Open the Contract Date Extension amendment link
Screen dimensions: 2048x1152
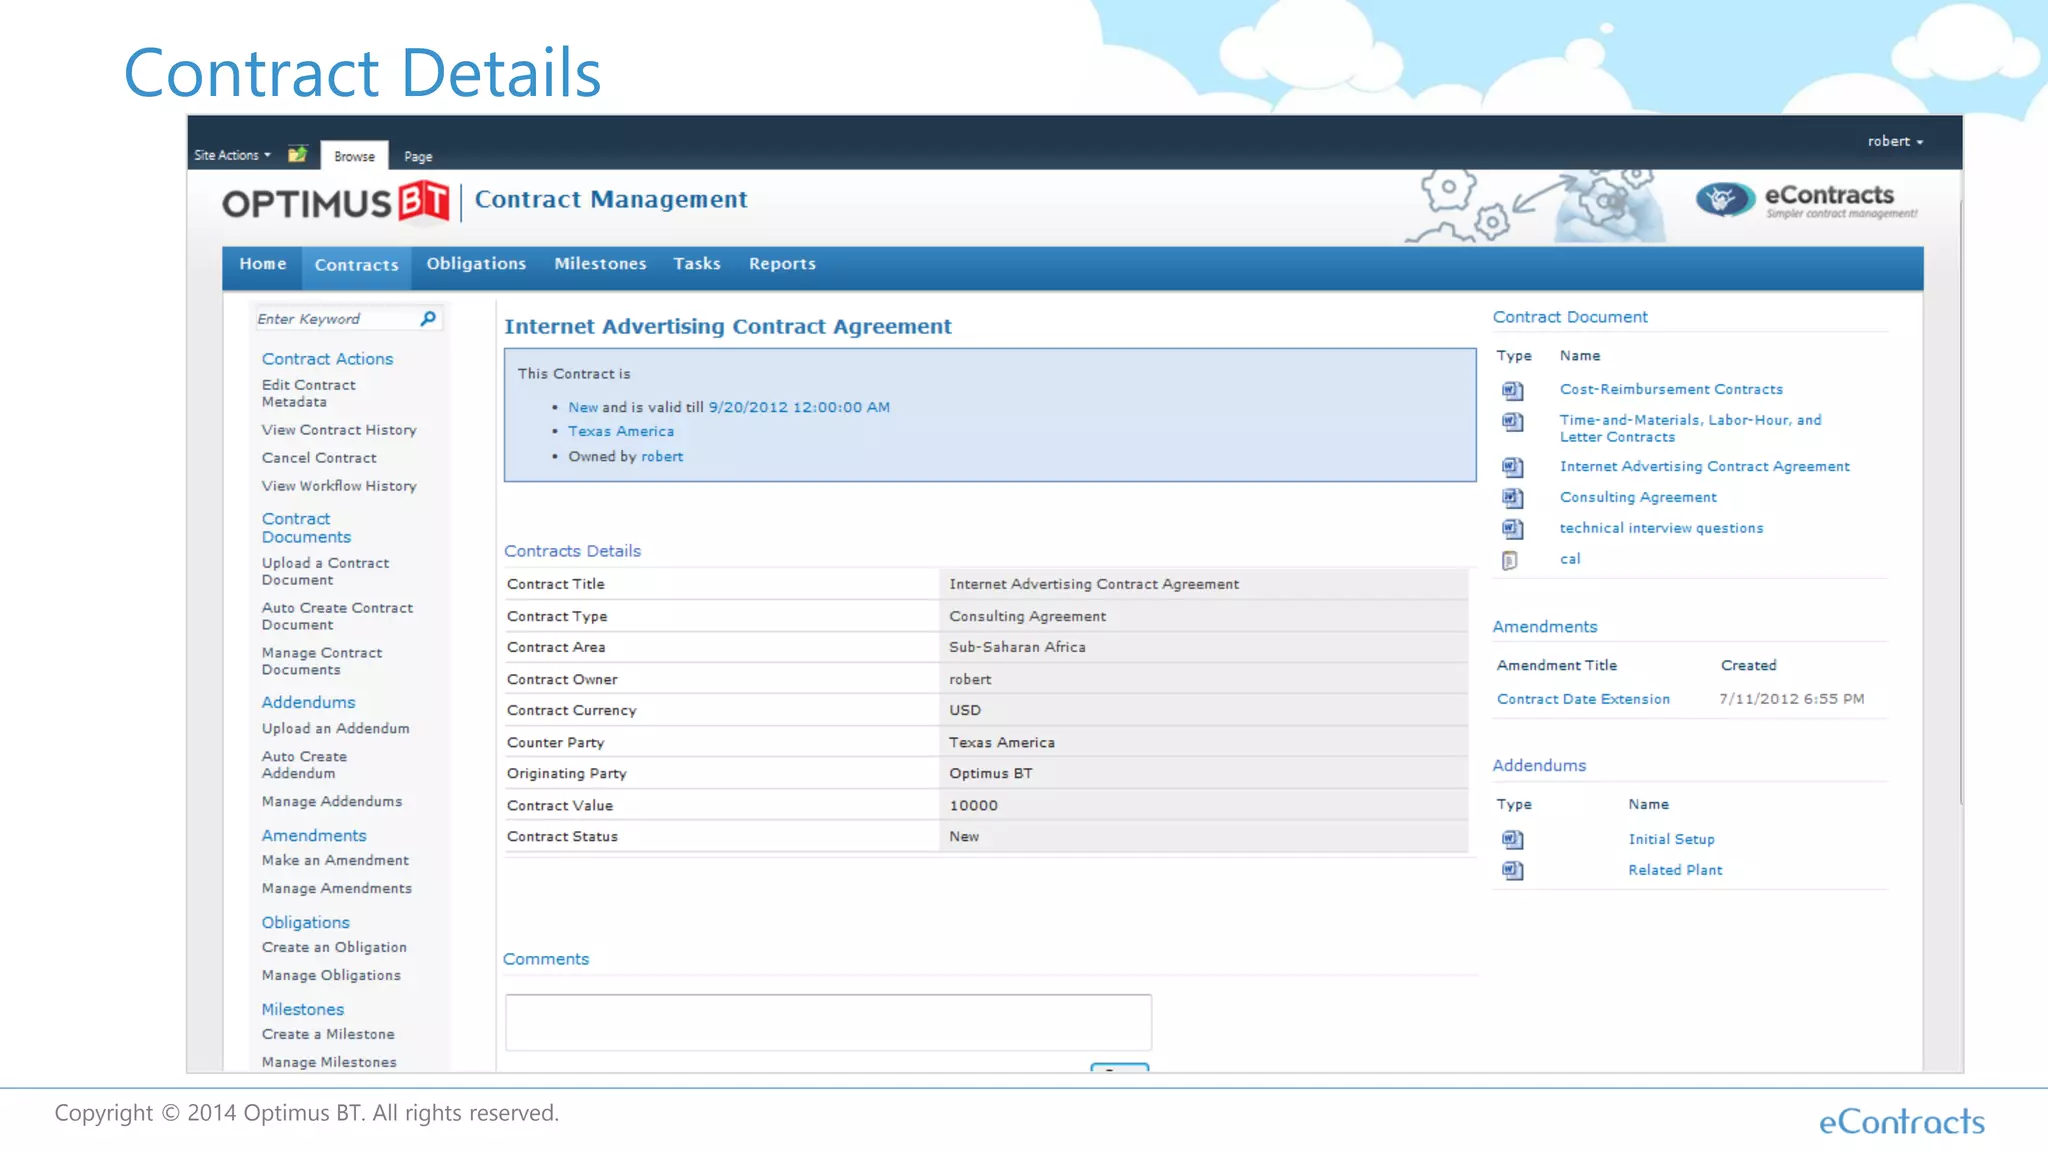(x=1583, y=699)
